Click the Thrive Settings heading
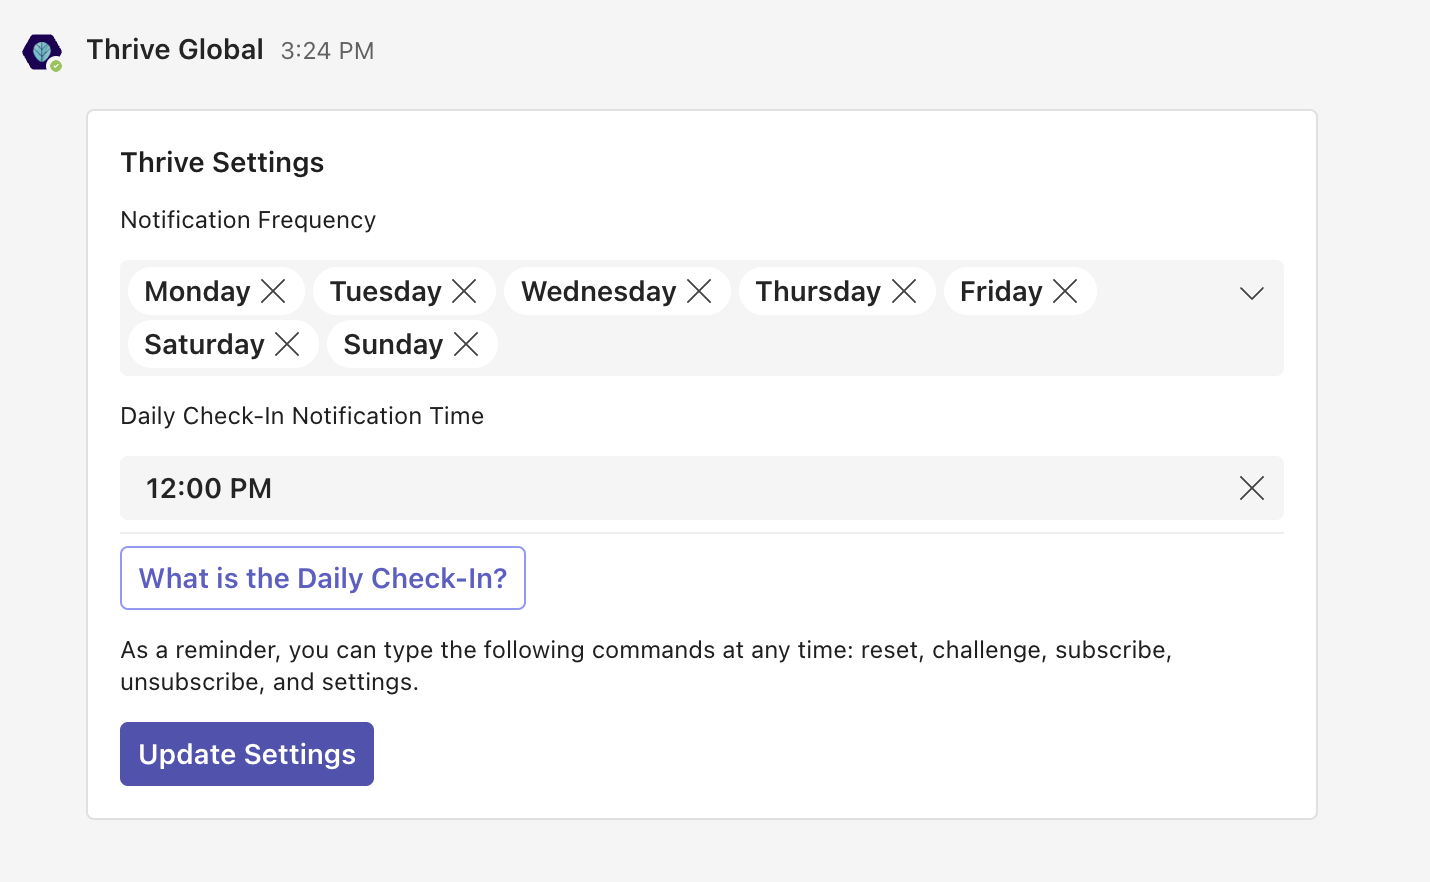This screenshot has width=1430, height=882. click(x=222, y=162)
